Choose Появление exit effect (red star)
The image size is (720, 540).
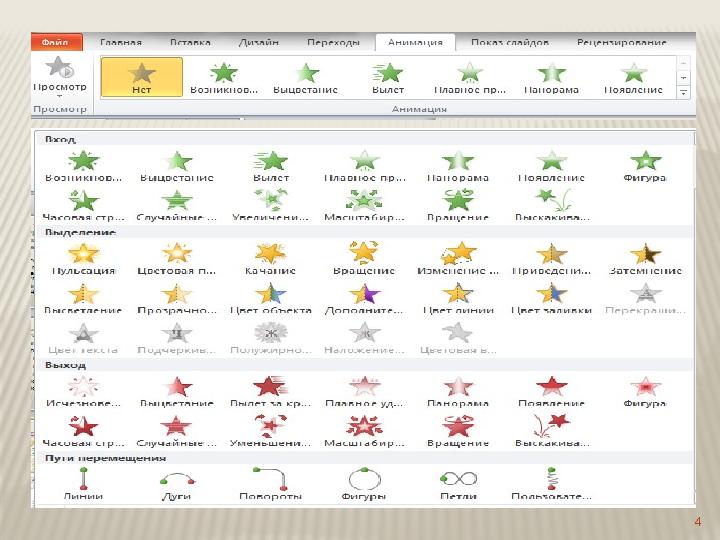[x=552, y=392]
